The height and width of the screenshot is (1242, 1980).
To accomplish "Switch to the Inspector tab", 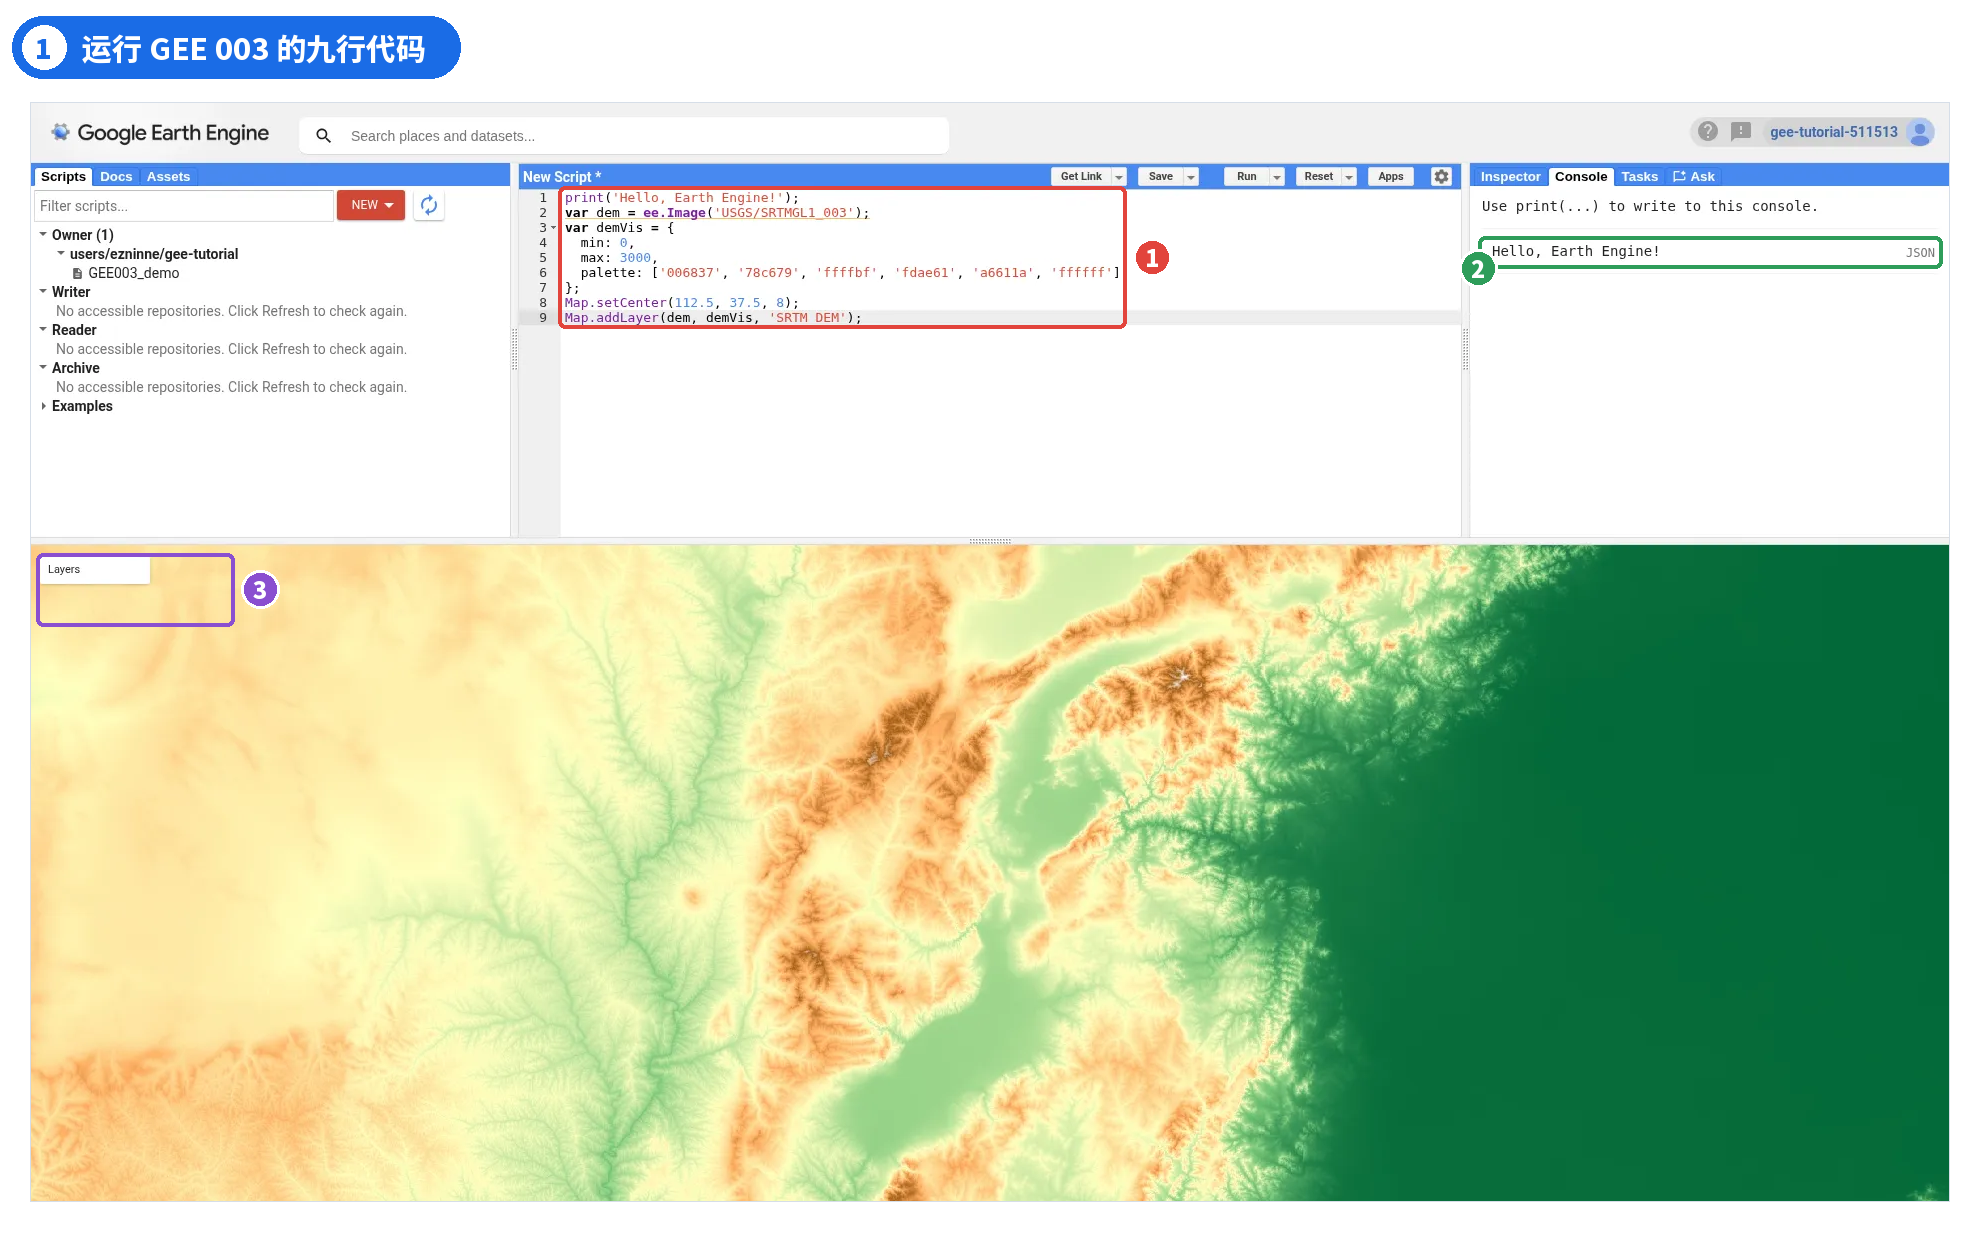I will pos(1510,177).
